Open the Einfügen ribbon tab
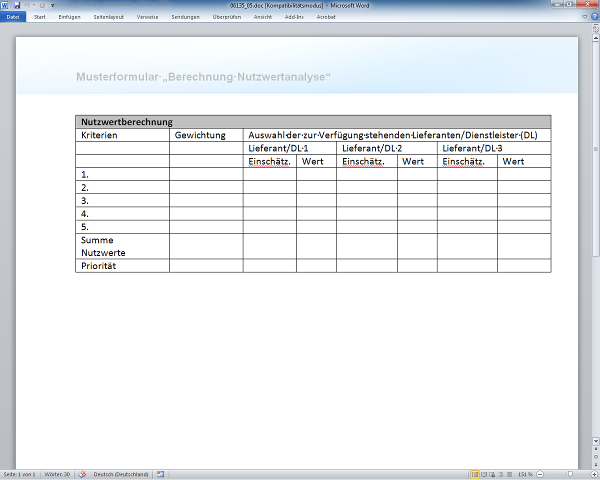The image size is (600, 480). (x=70, y=16)
